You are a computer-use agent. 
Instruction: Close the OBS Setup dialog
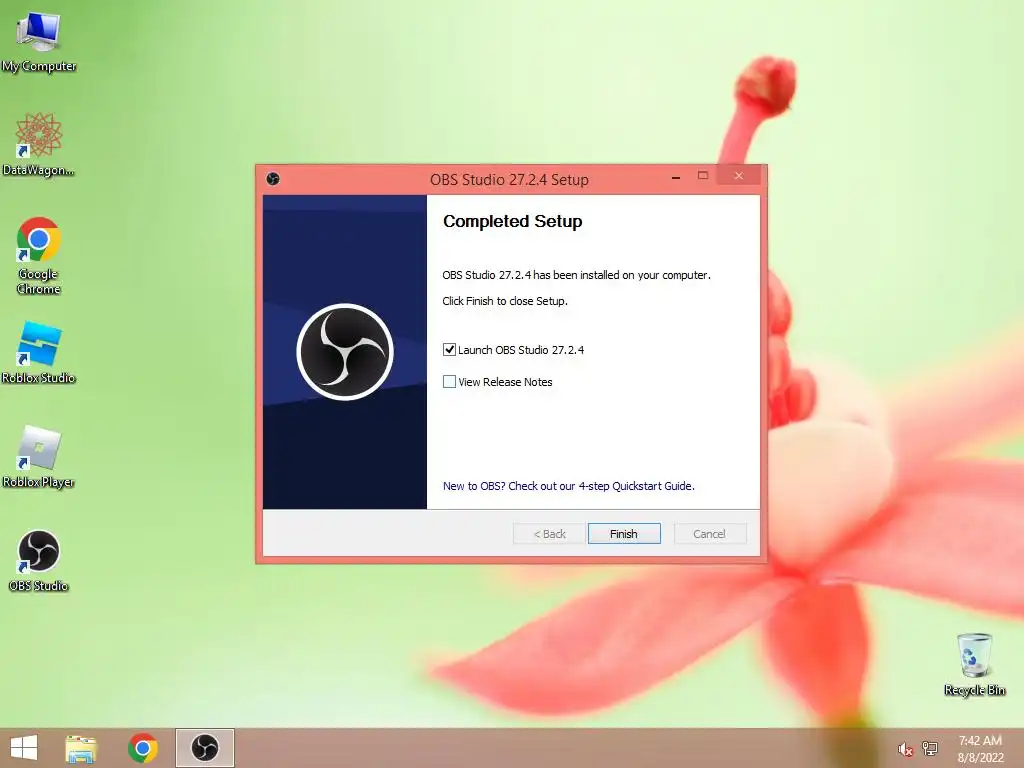(739, 176)
